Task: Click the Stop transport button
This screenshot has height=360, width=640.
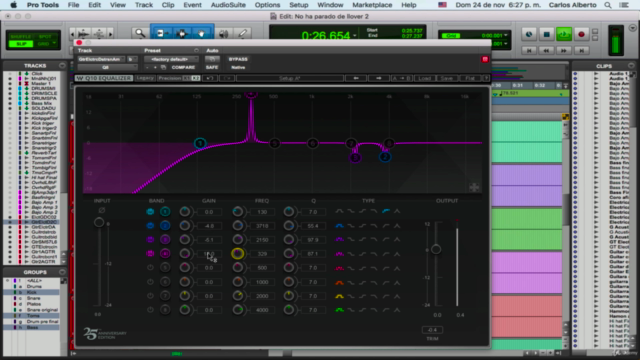Action: coord(546,34)
